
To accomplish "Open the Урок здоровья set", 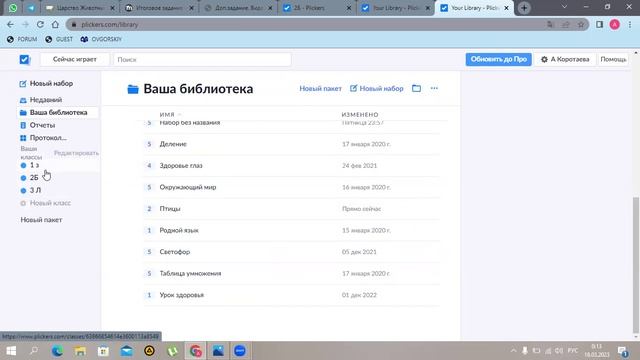I will coord(291,295).
